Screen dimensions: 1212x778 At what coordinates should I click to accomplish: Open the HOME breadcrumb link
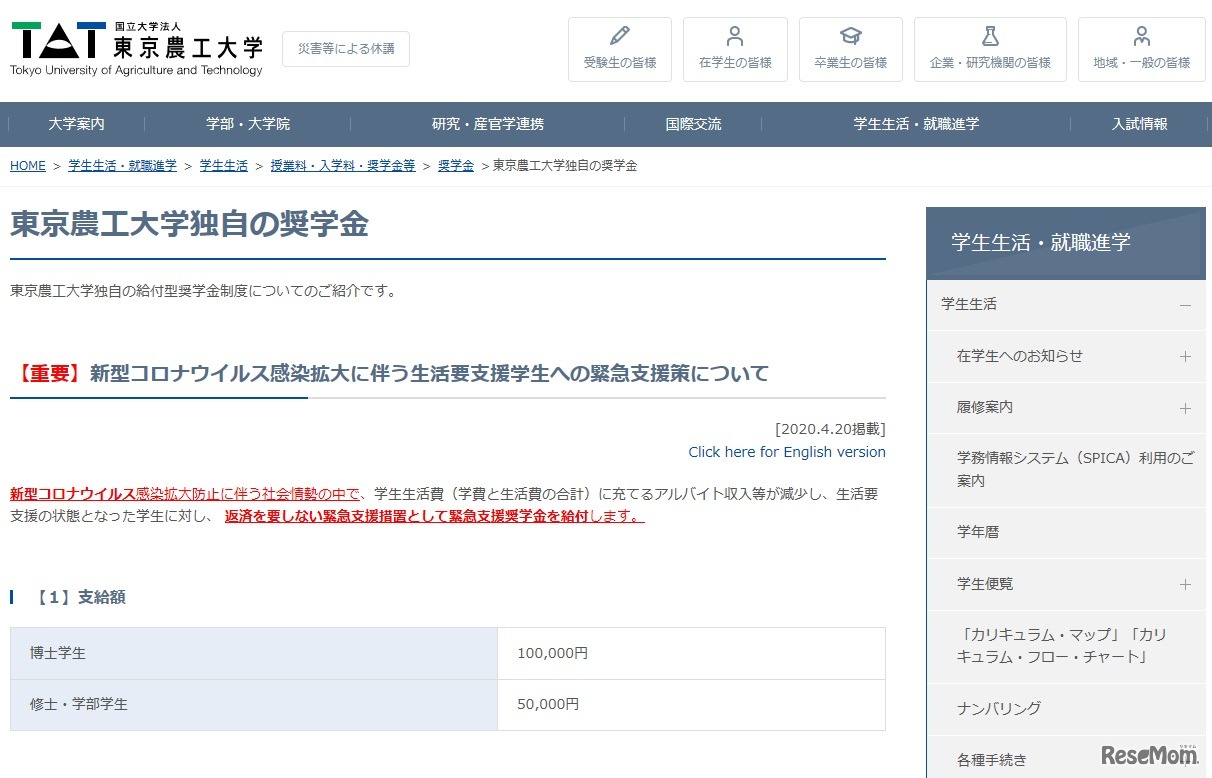click(x=27, y=165)
